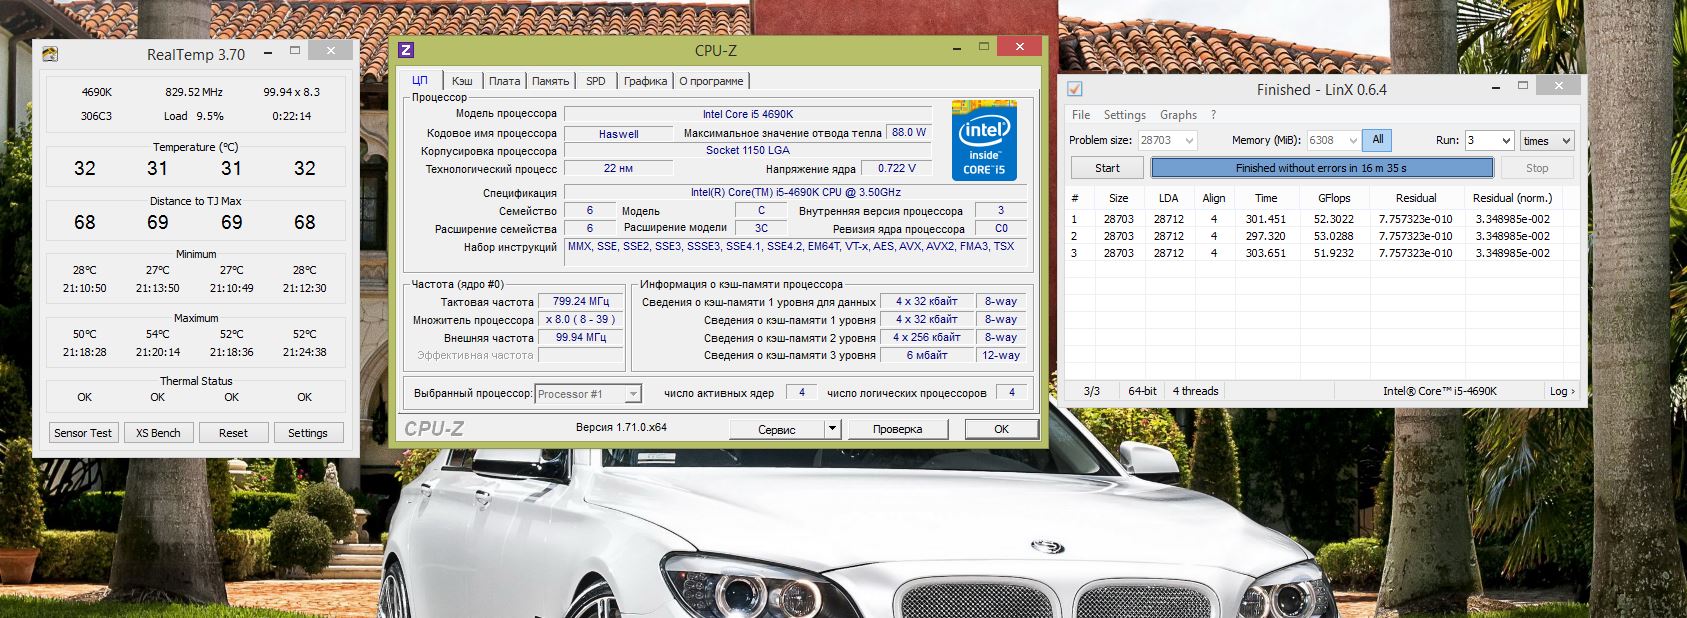Click the Intel Core i5 logo badge
This screenshot has height=618, width=1687.
tap(984, 140)
